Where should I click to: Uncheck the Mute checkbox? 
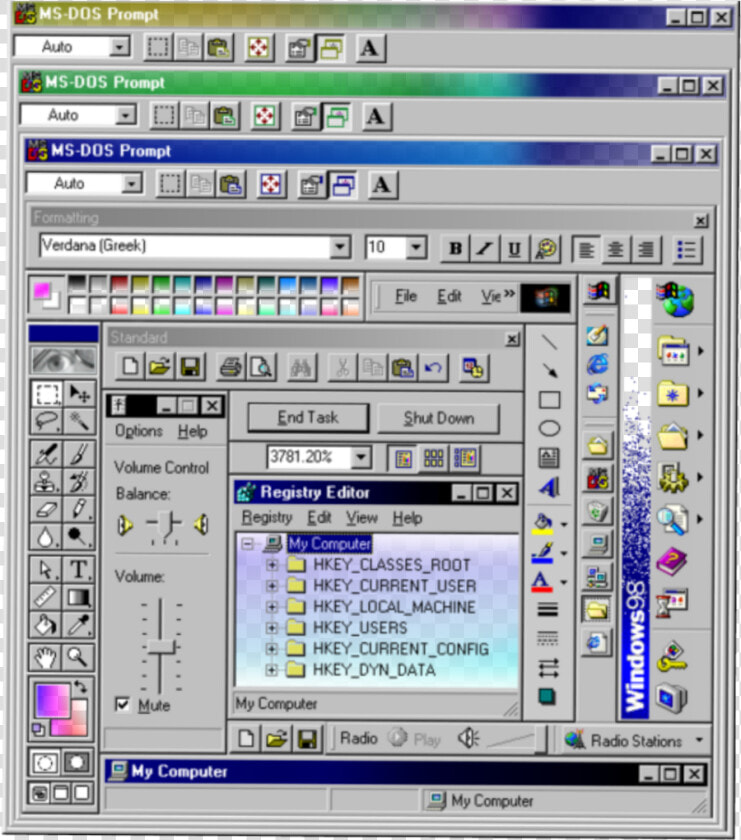(x=123, y=703)
